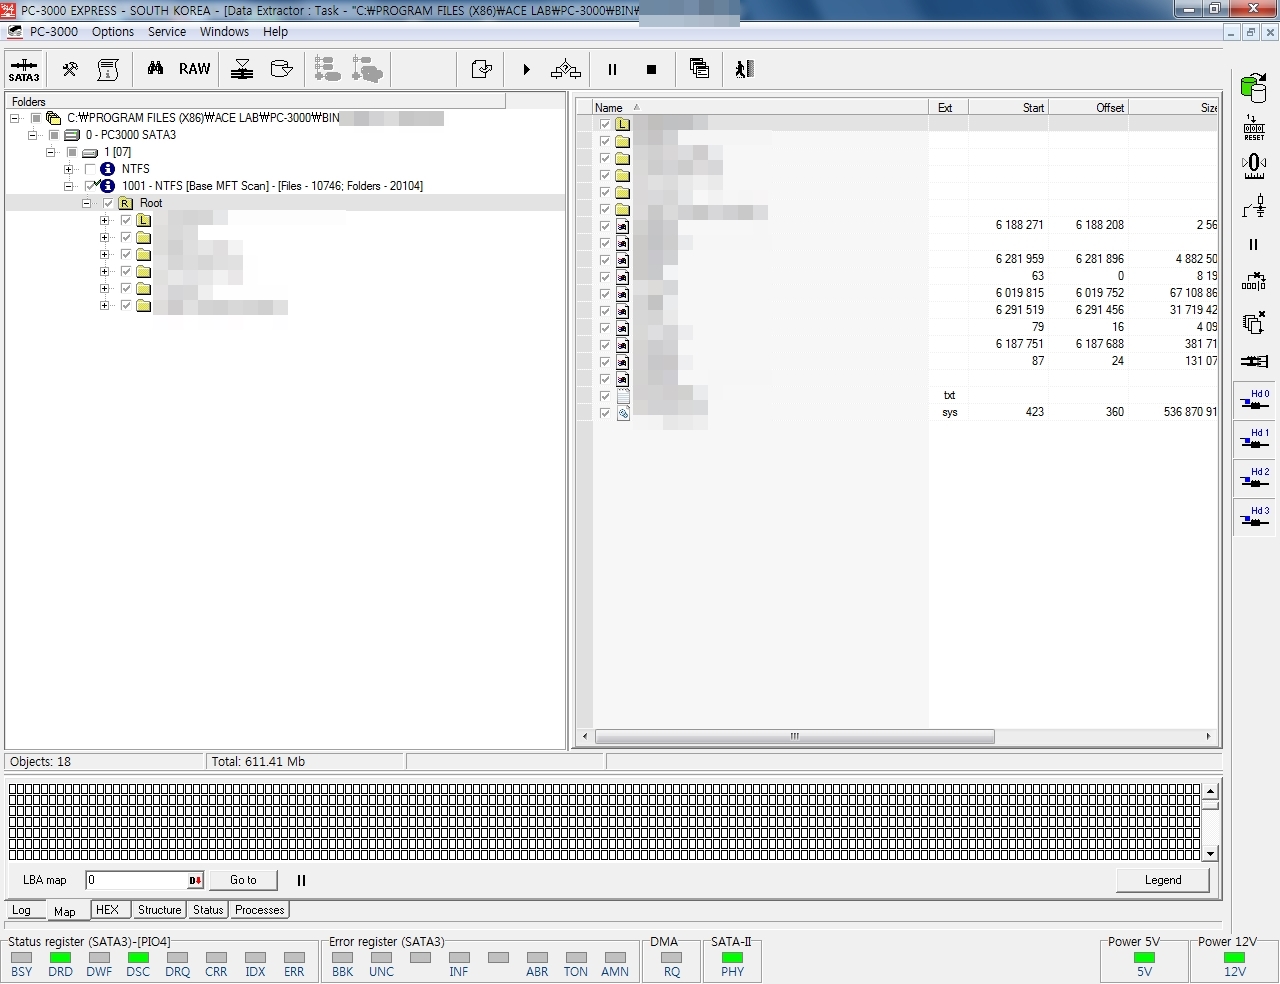The height and width of the screenshot is (984, 1280).
Task: Click the Legend button
Action: click(x=1163, y=880)
